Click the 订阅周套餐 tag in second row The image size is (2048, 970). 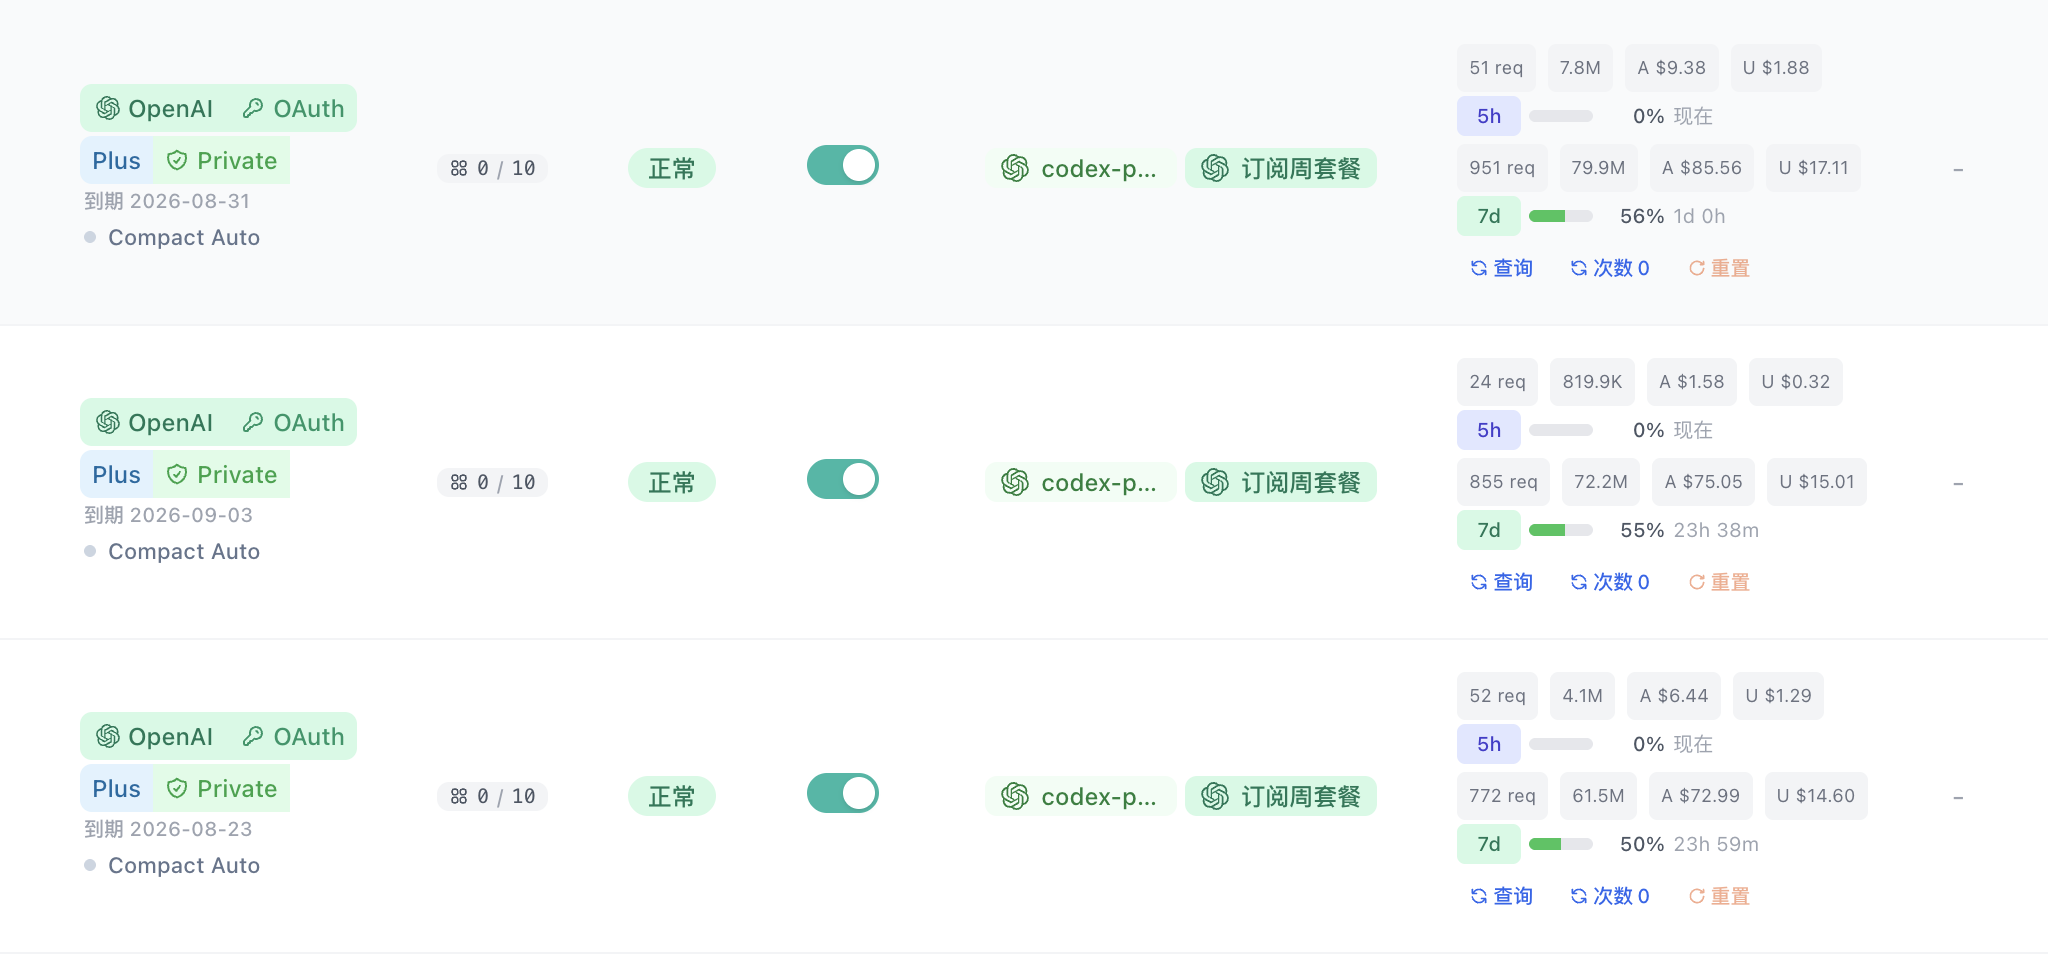1281,482
